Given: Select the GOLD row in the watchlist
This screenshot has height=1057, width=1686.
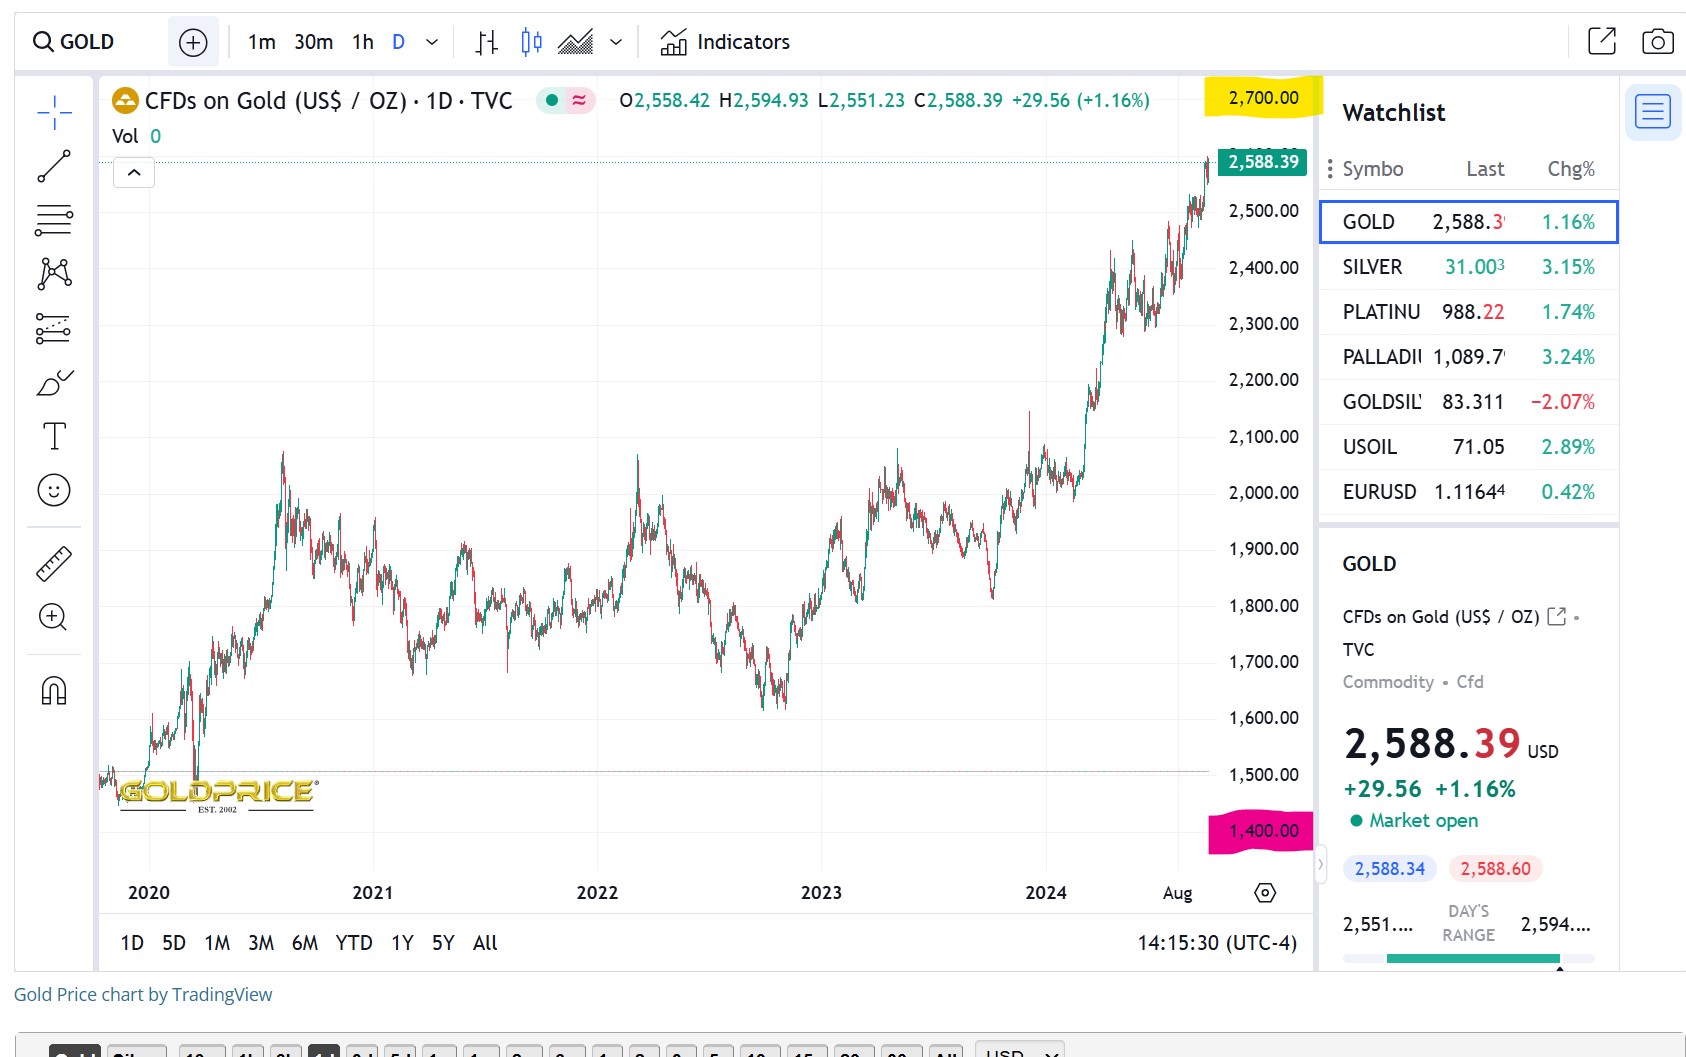Looking at the screenshot, I should 1468,222.
